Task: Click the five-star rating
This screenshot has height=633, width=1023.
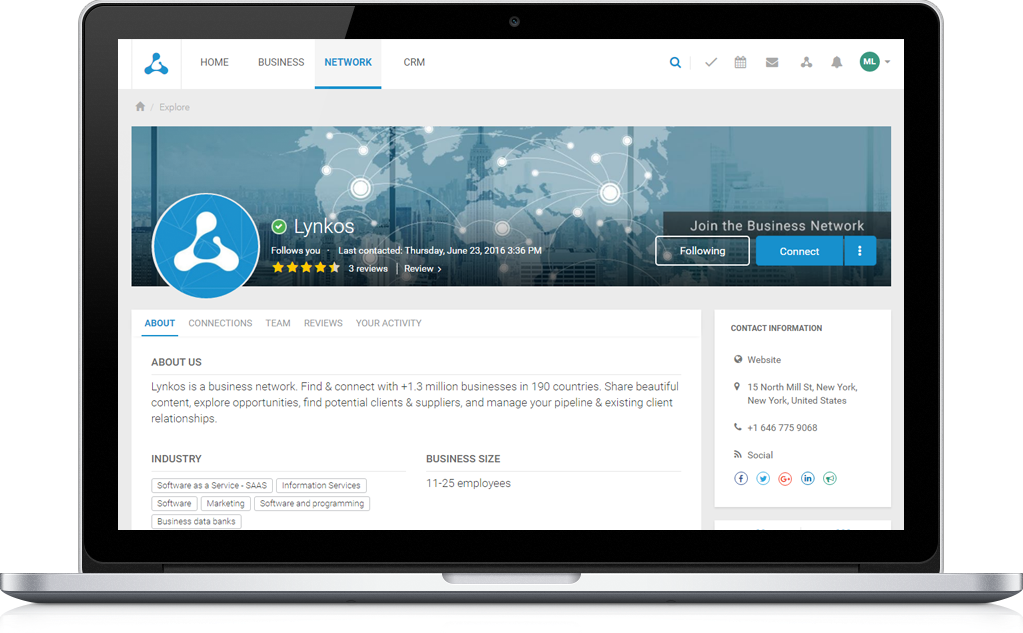Action: point(306,268)
